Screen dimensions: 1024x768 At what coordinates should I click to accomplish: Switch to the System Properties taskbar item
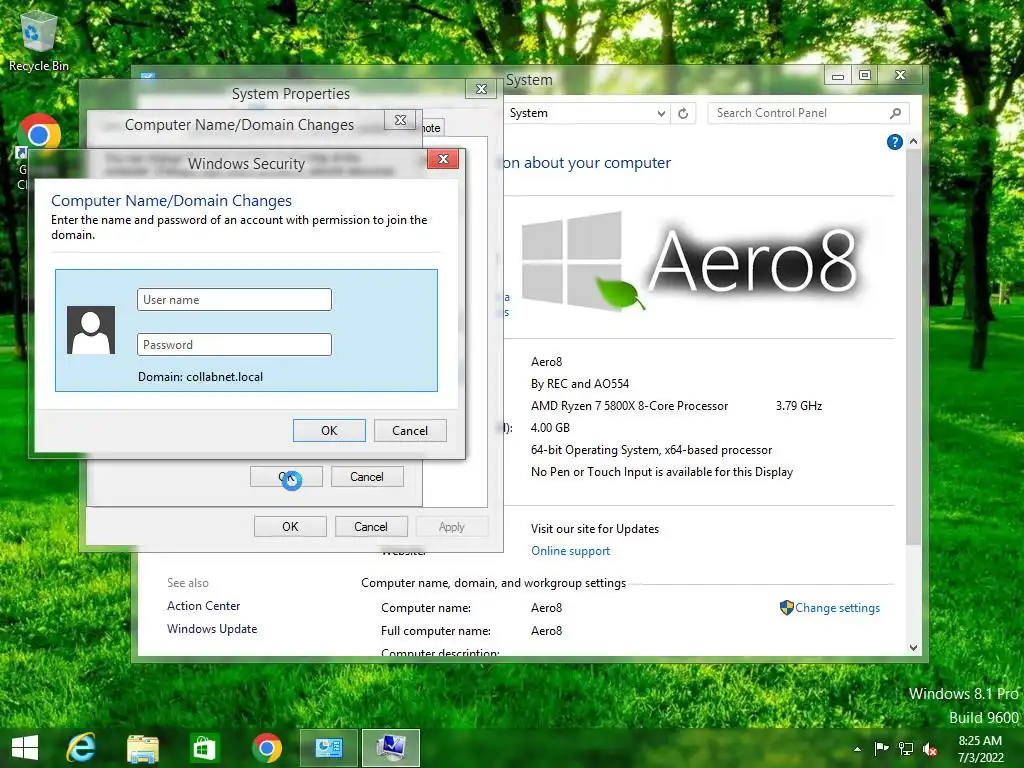coord(391,748)
